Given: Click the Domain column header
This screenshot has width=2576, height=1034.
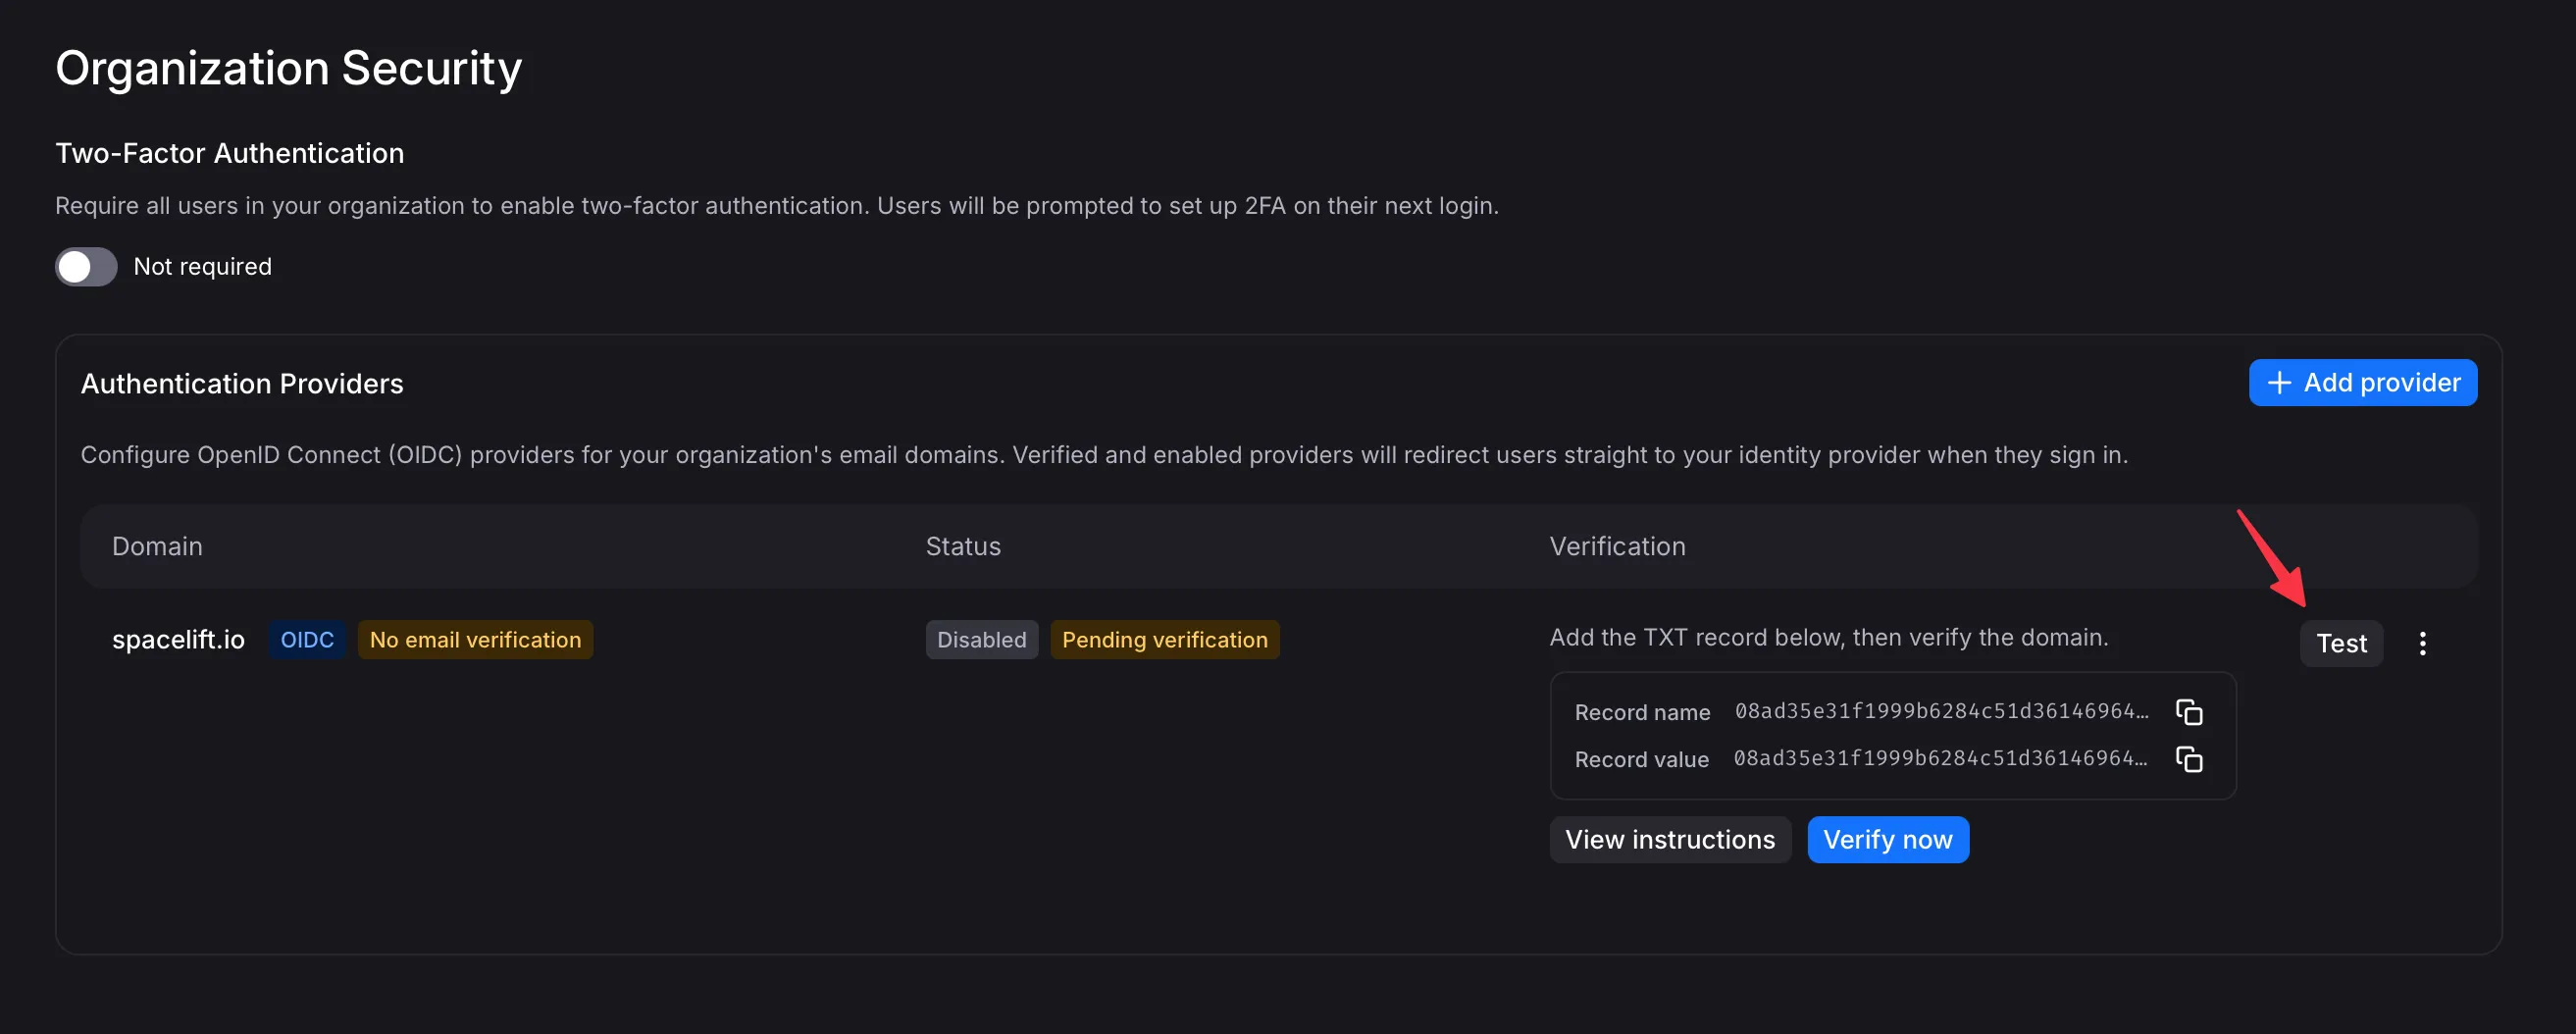Looking at the screenshot, I should pos(157,546).
